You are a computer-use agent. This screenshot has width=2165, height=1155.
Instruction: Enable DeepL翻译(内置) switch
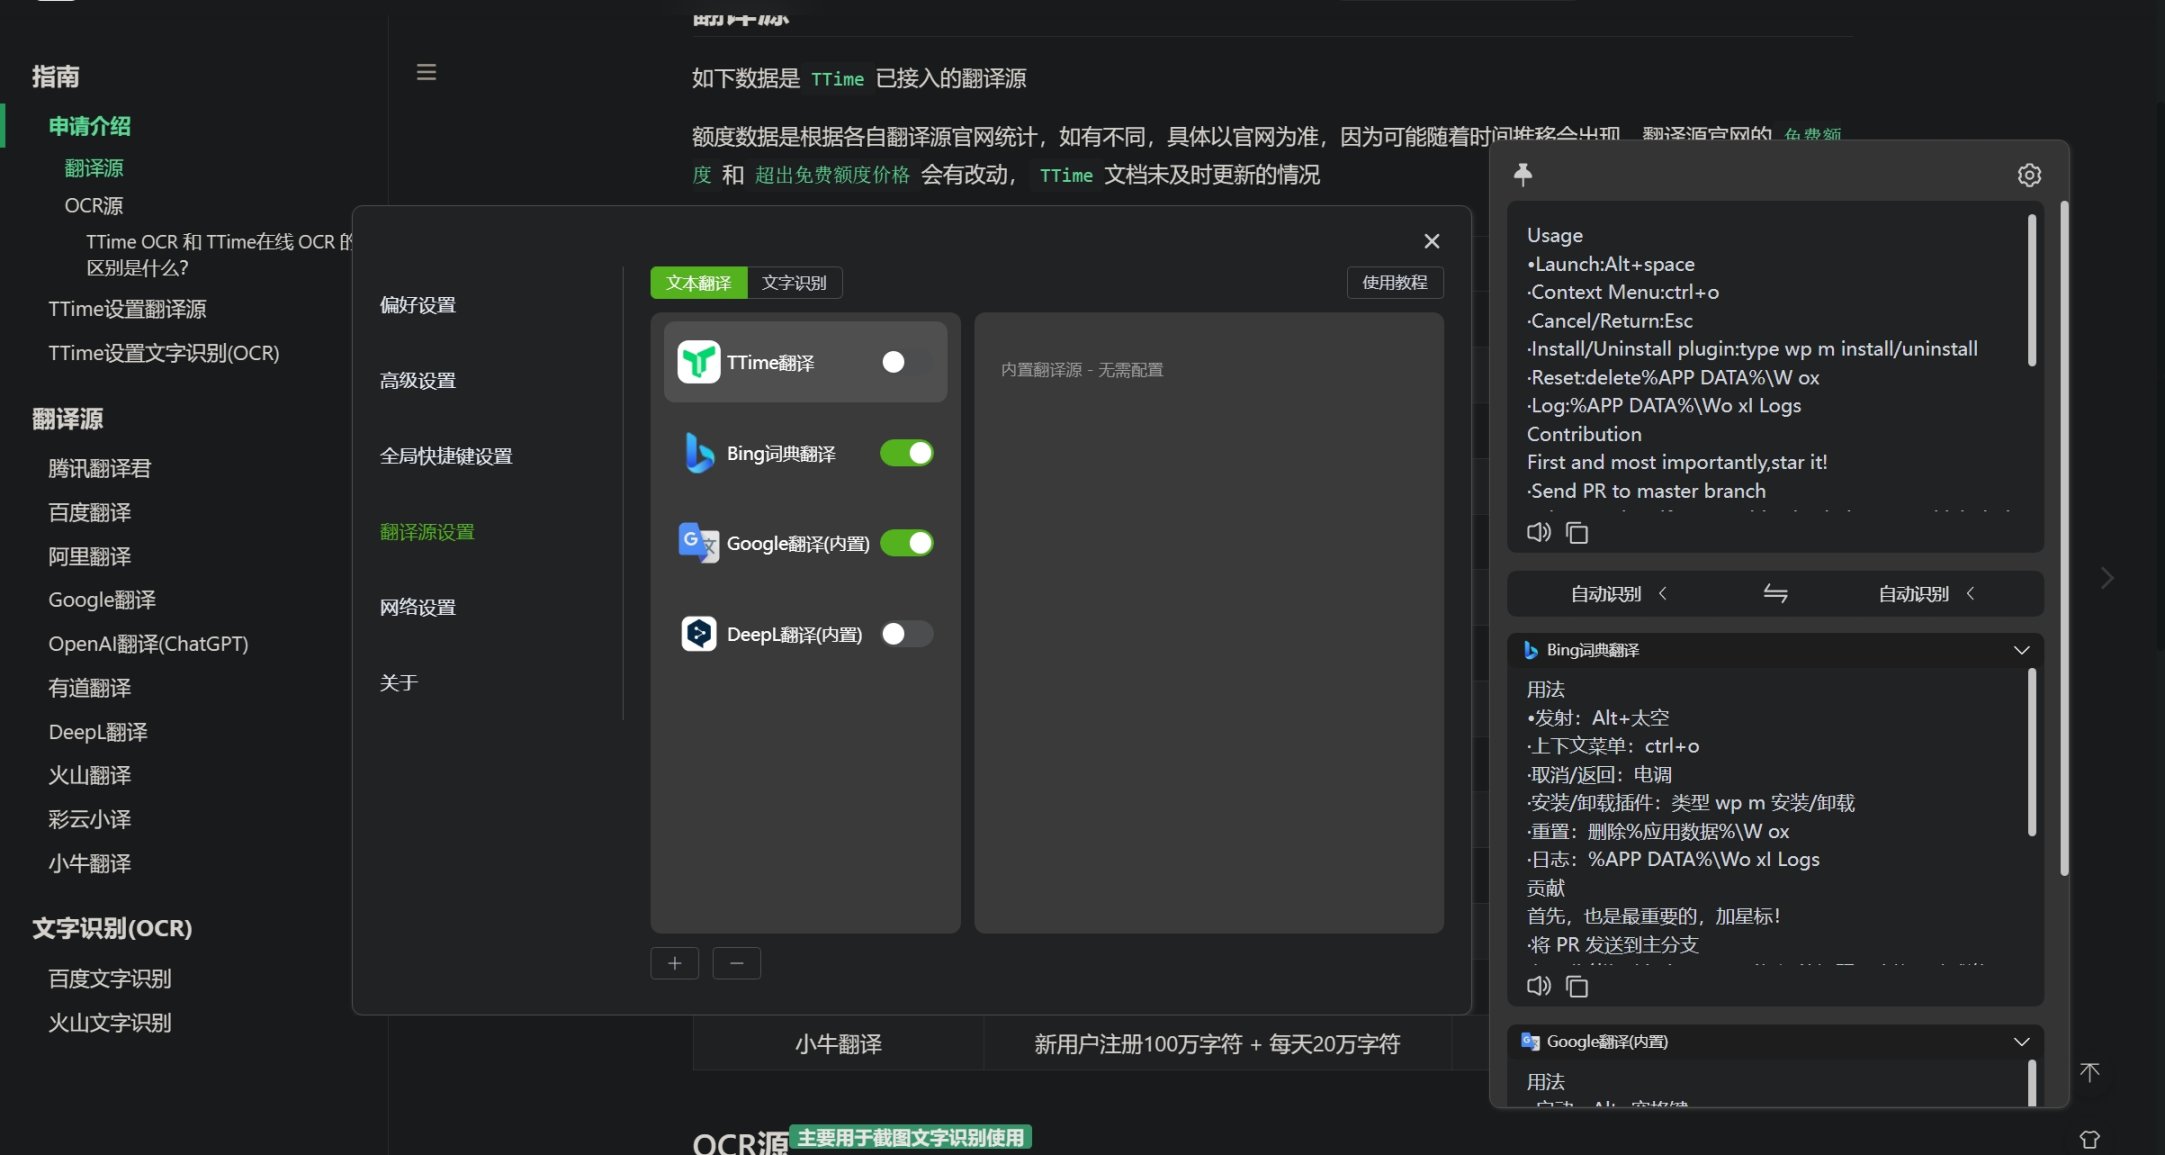pyautogui.click(x=906, y=634)
